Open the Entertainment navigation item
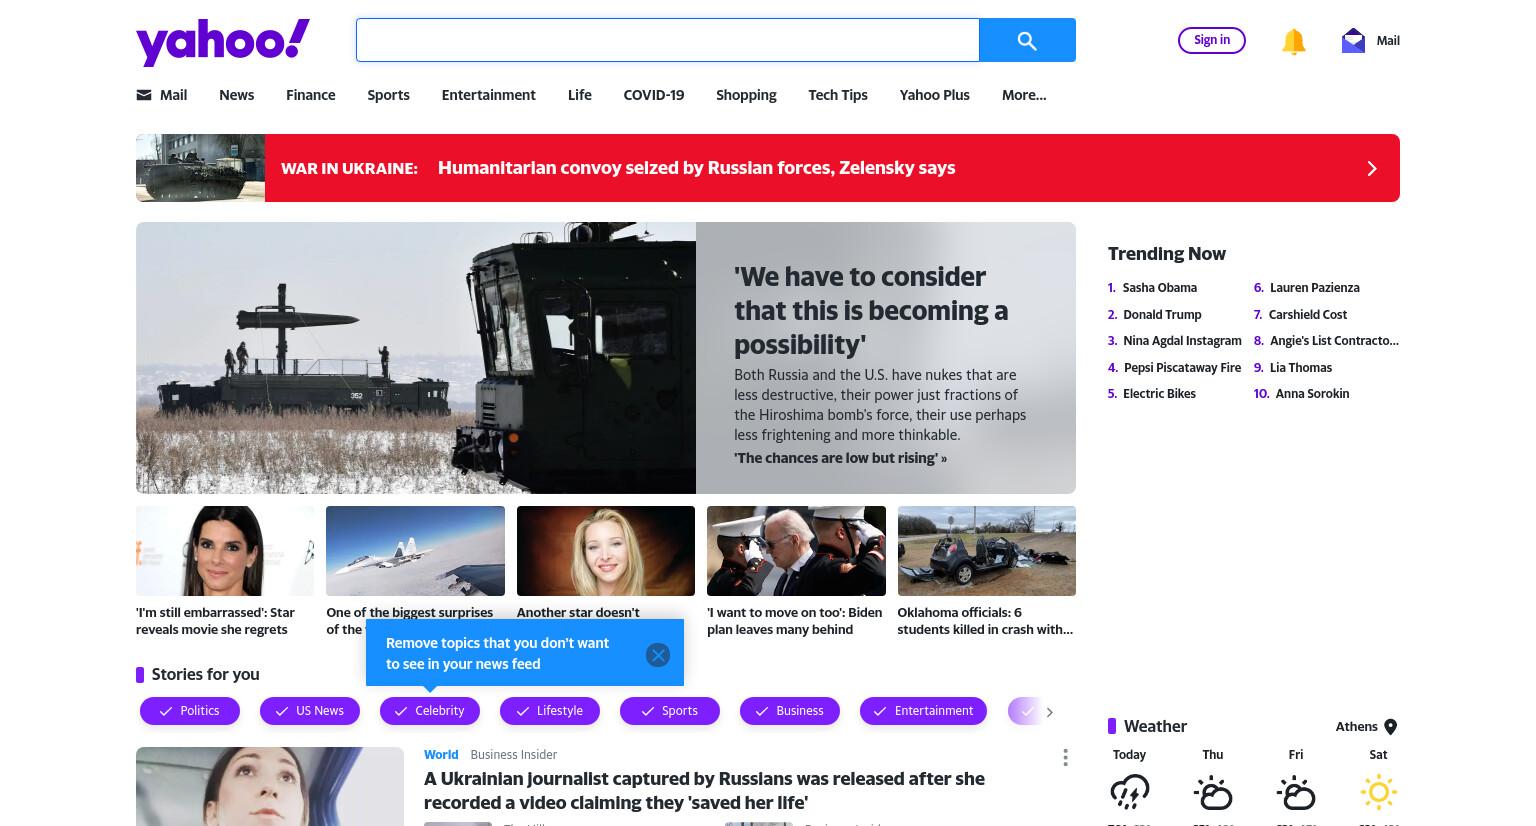Viewport: 1536px width, 826px height. 488,95
